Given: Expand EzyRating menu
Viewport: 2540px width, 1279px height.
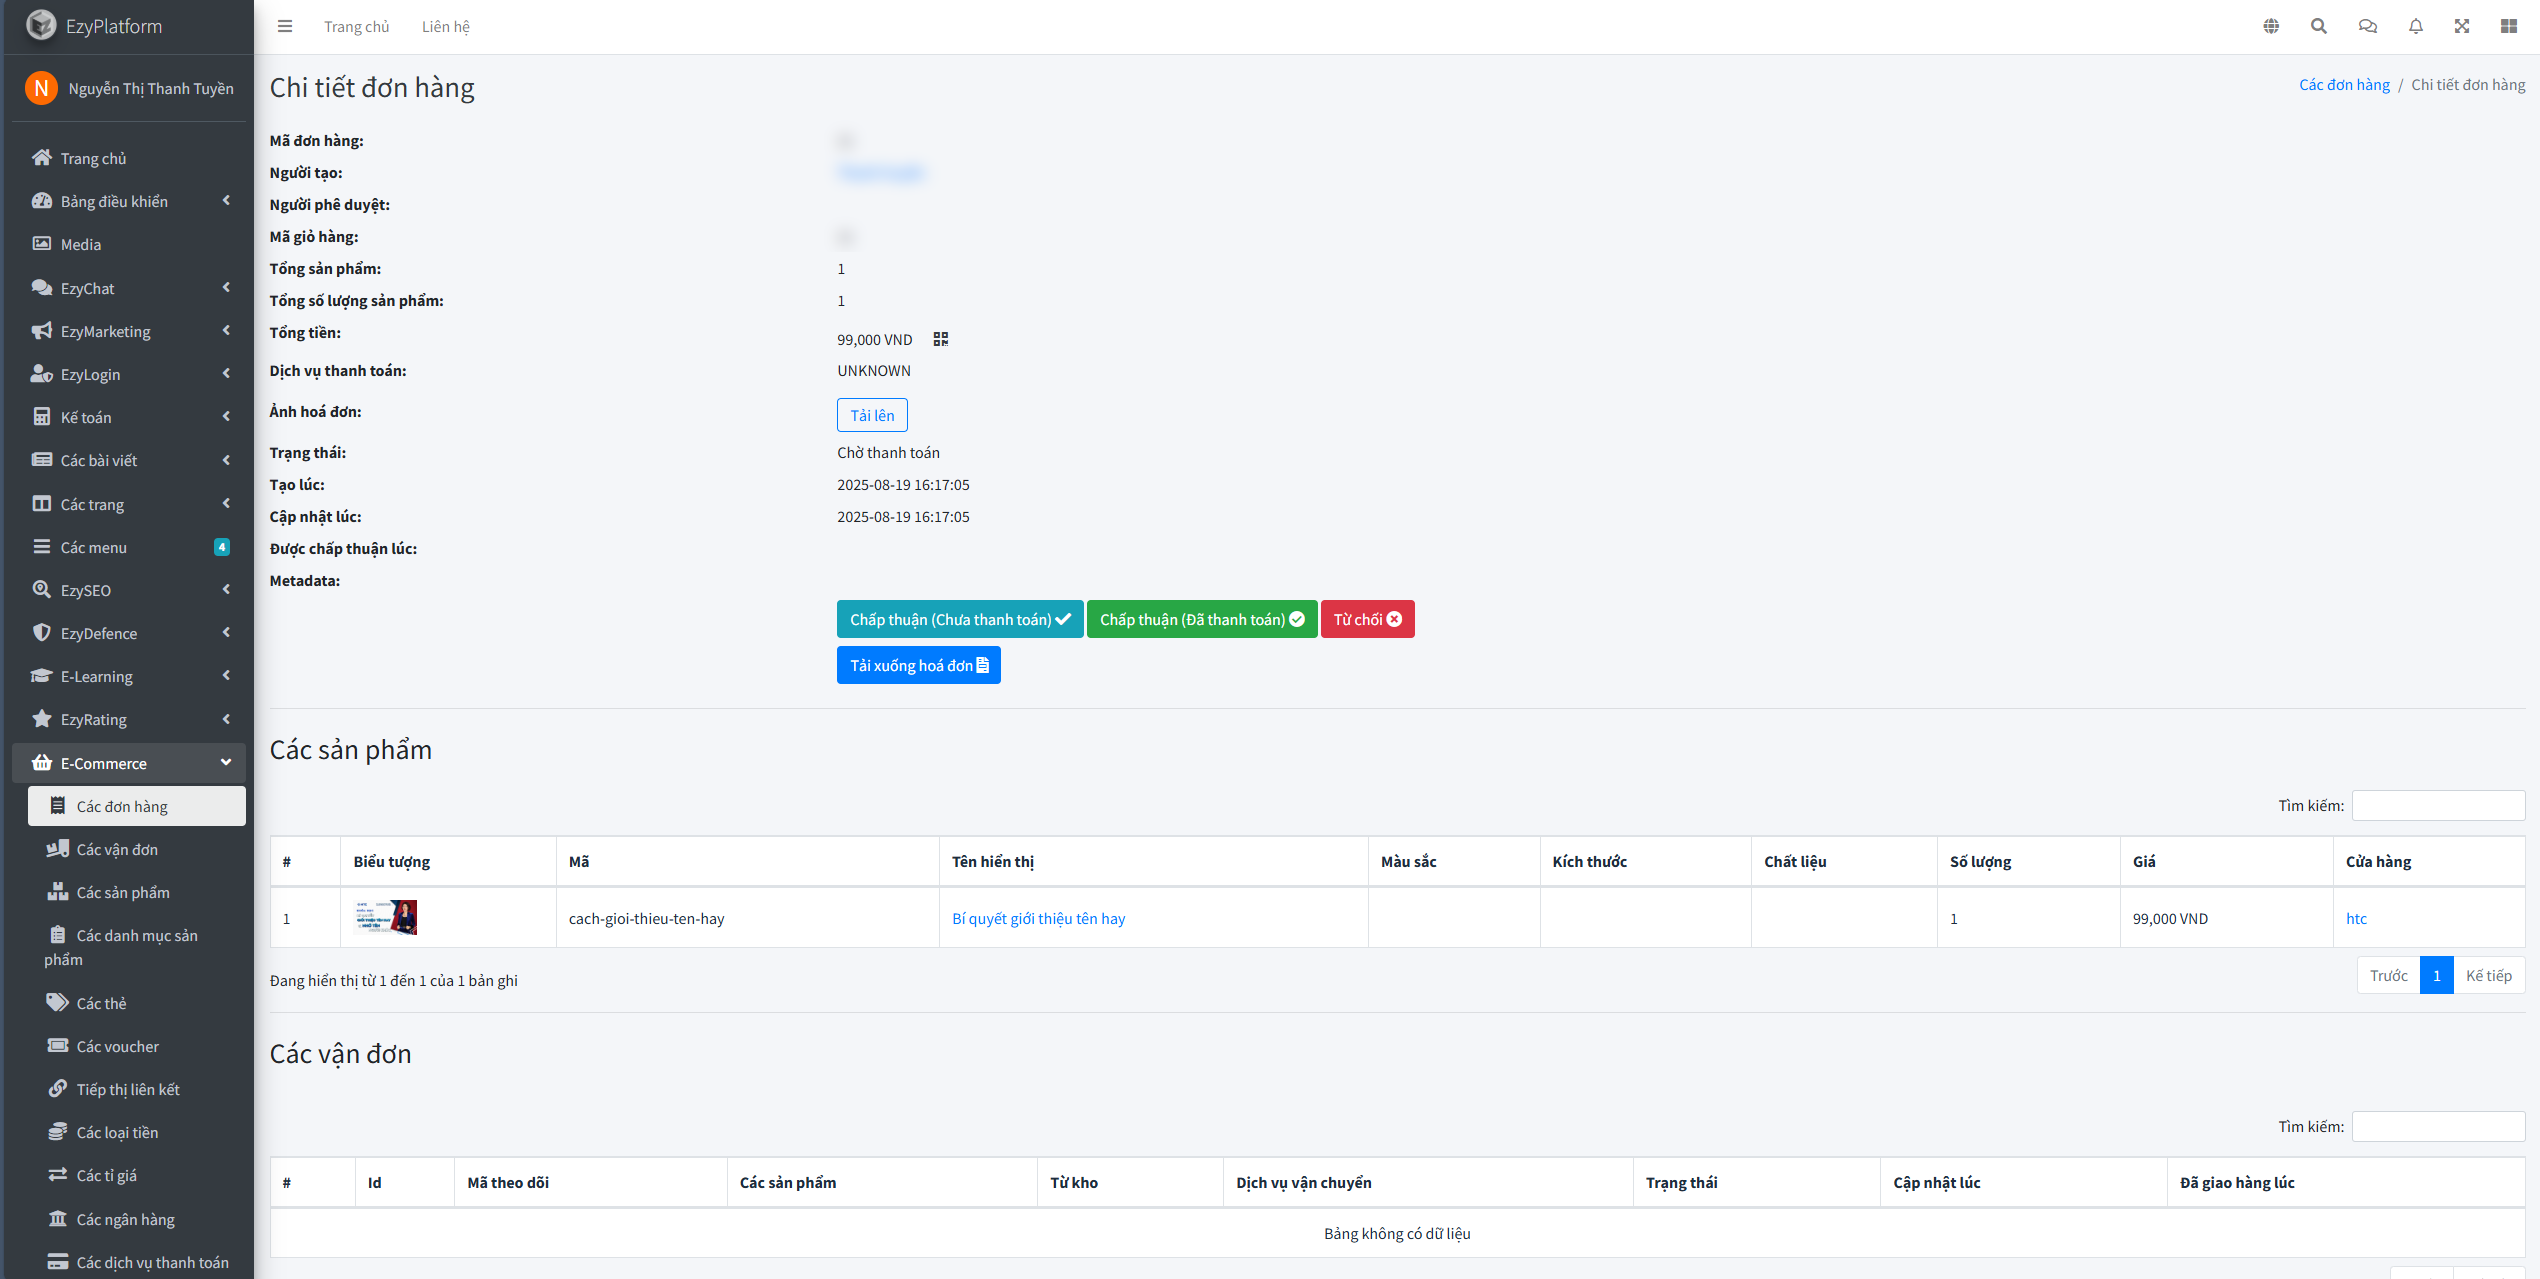Looking at the screenshot, I should tap(129, 719).
